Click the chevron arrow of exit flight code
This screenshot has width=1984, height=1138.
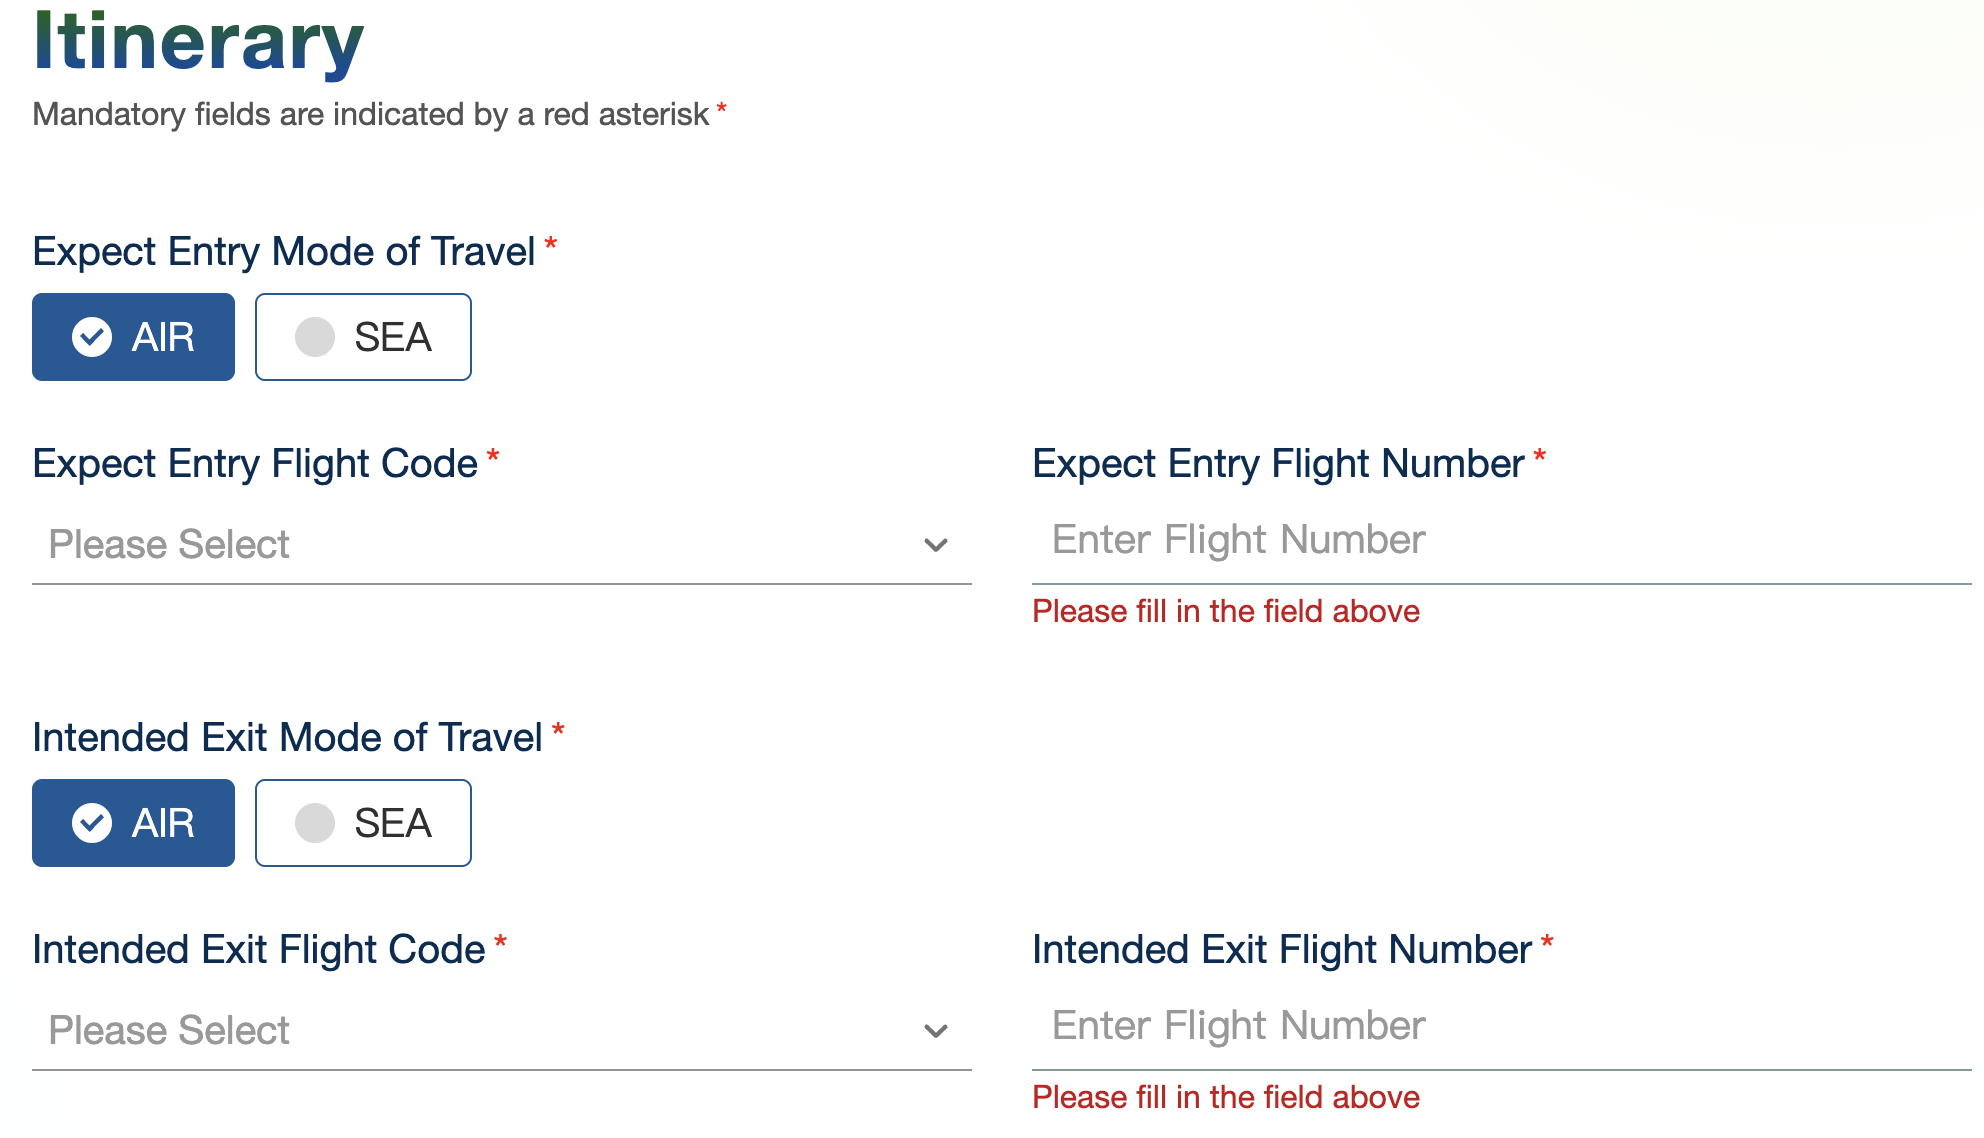(936, 1031)
